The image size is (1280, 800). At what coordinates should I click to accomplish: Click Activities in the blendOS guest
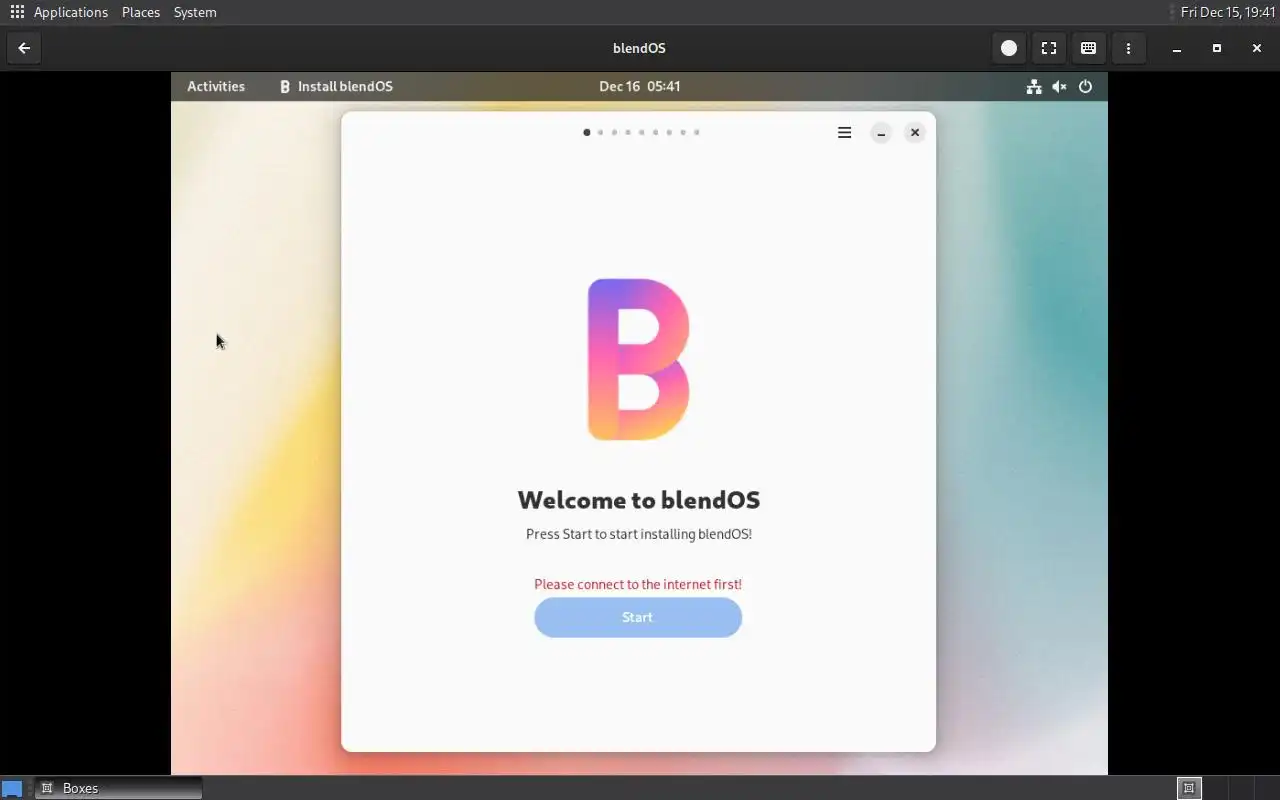point(216,86)
